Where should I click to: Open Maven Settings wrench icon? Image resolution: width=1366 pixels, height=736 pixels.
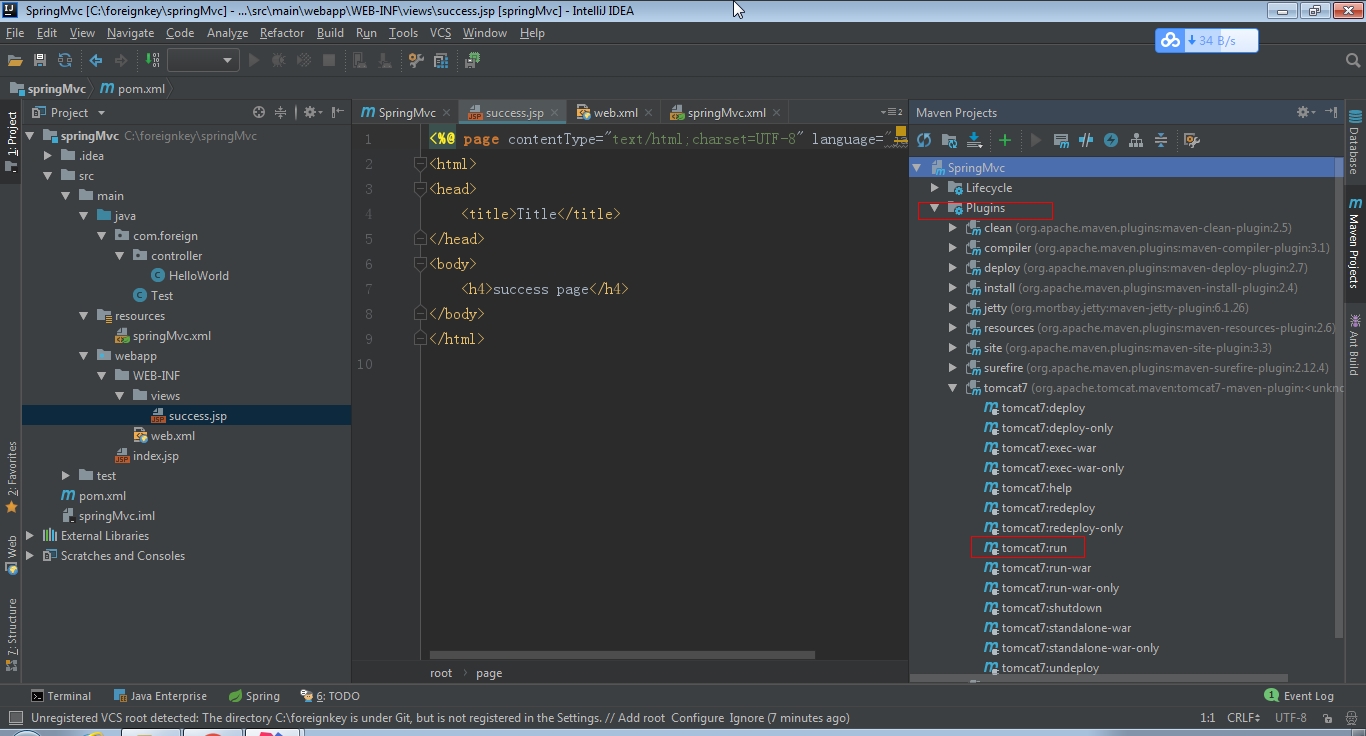1191,140
